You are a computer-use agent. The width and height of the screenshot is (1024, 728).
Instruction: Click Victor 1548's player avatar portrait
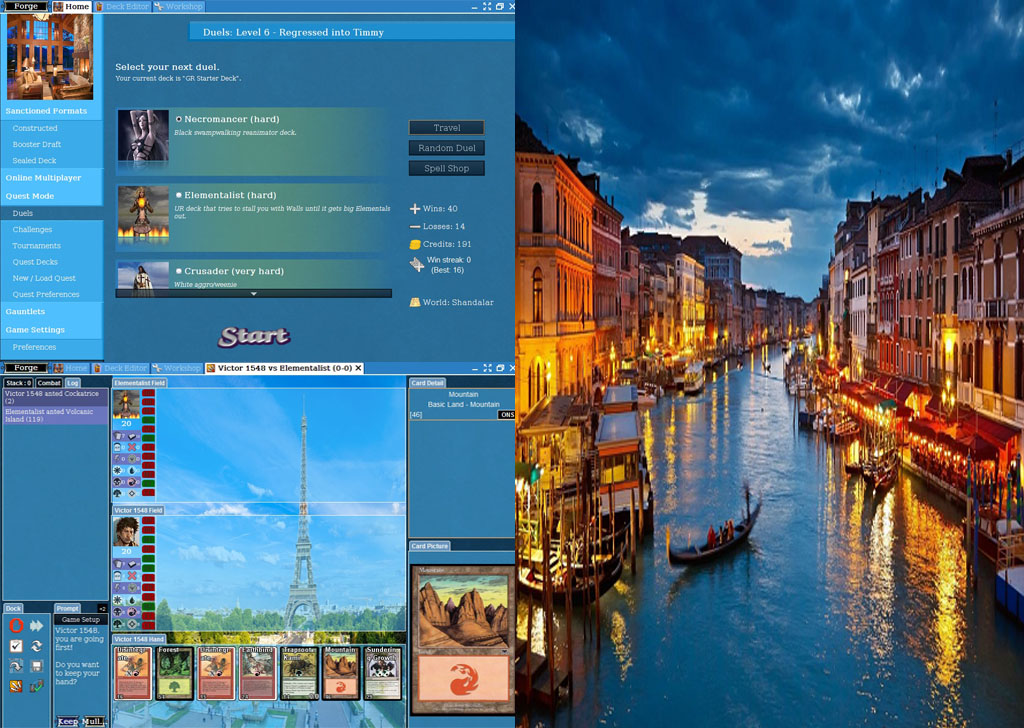(125, 532)
